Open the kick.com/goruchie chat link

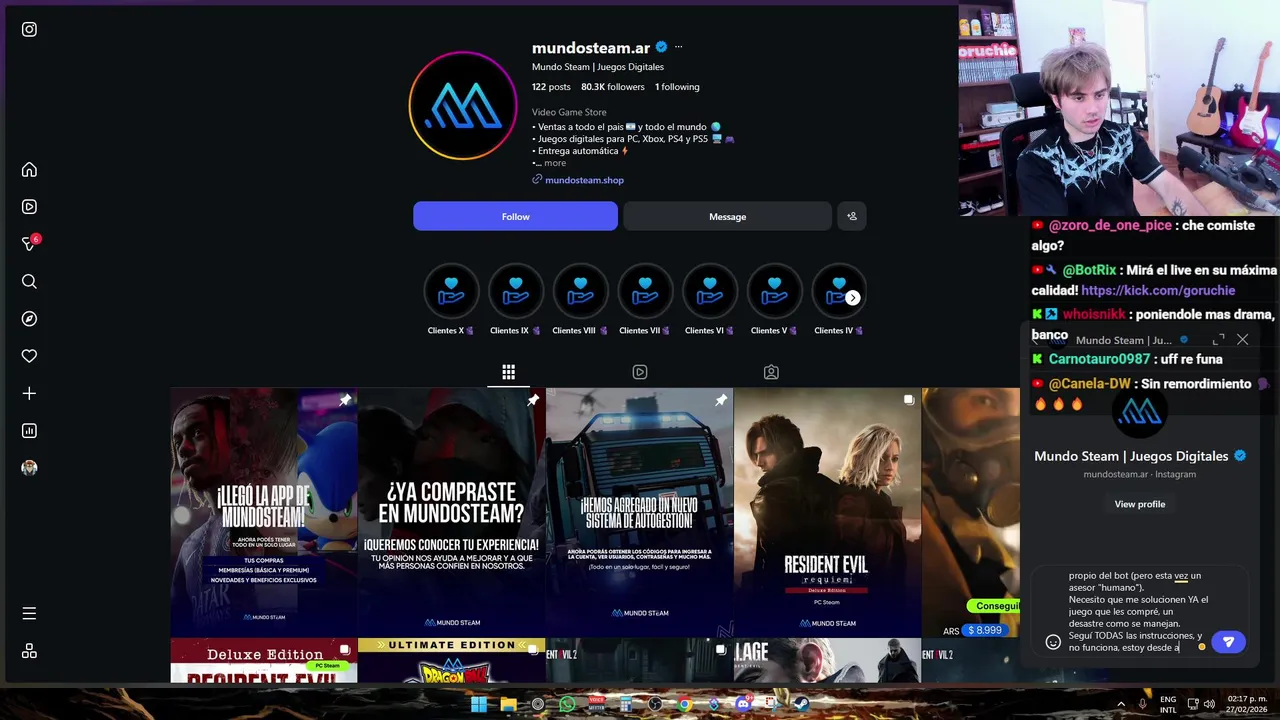(x=1158, y=290)
